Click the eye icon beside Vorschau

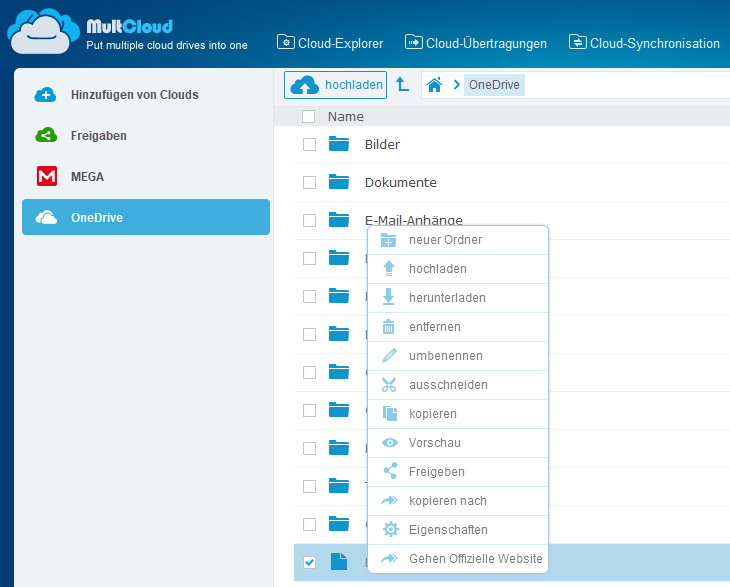390,442
